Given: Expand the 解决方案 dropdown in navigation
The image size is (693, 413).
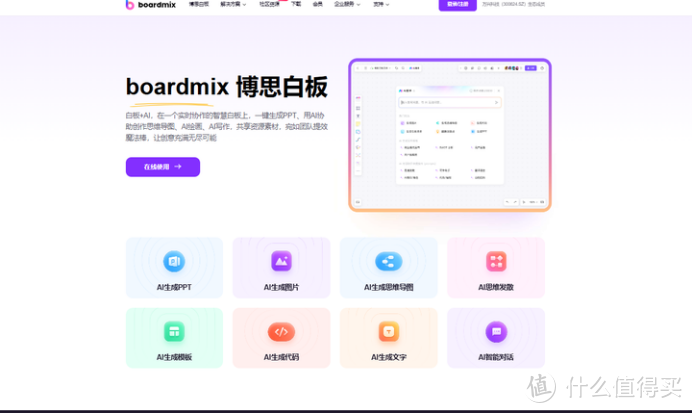Looking at the screenshot, I should (x=233, y=4).
